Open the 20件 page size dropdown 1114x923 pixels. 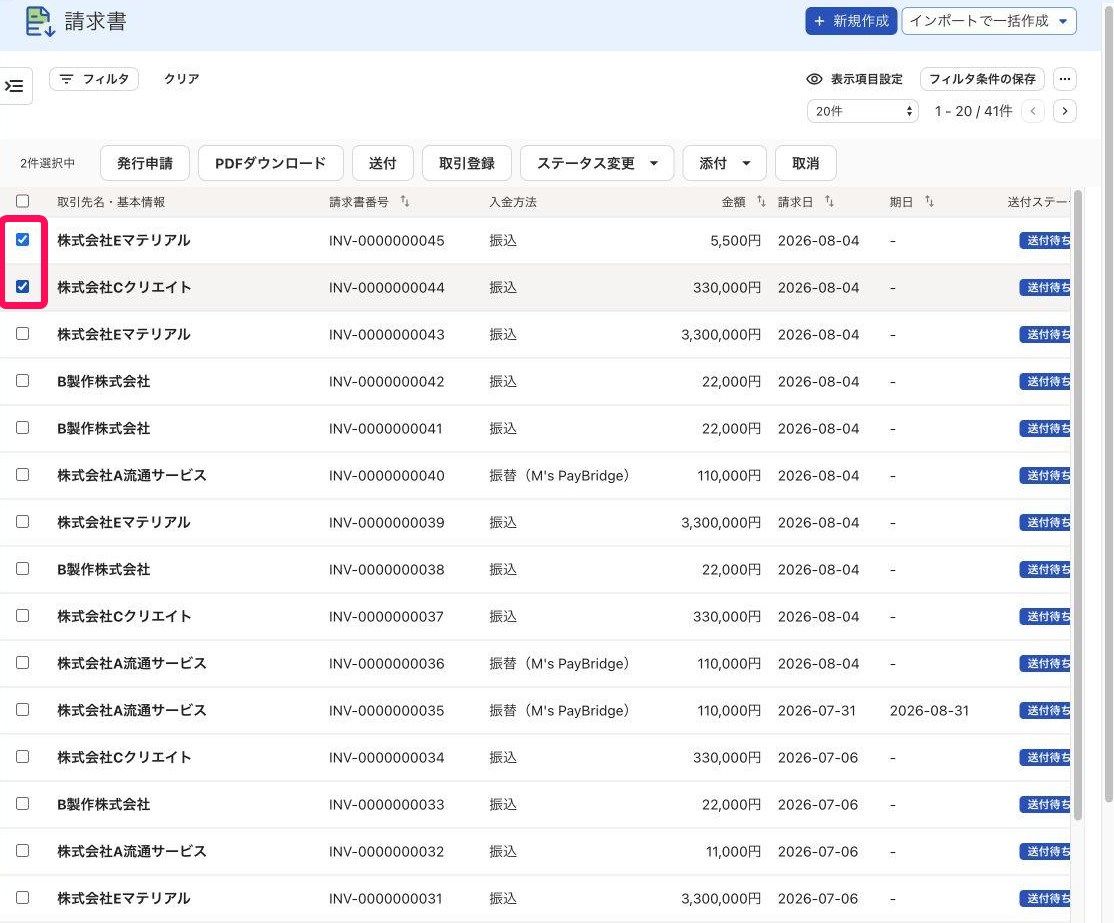click(862, 111)
